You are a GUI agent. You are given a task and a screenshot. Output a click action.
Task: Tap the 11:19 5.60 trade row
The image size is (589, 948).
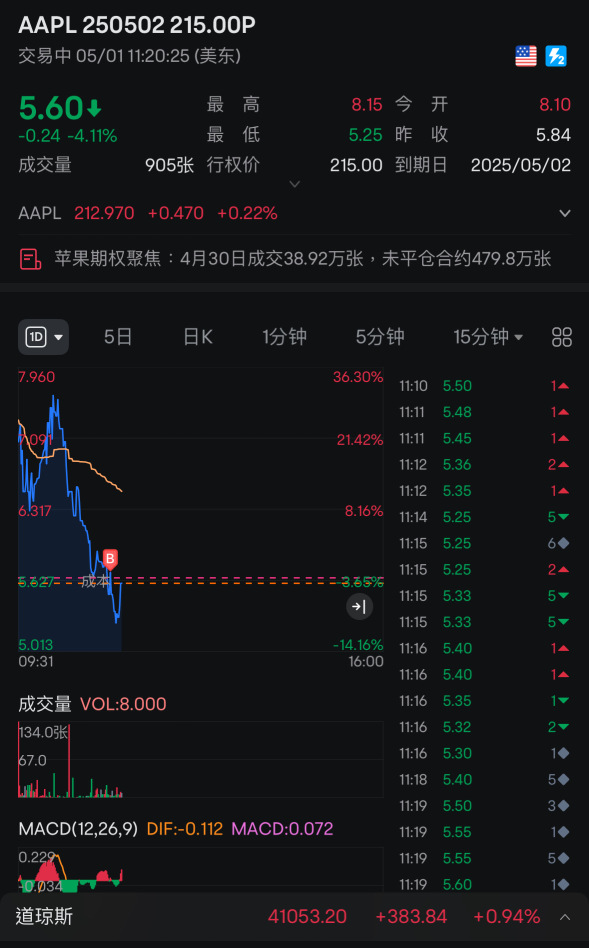point(484,884)
